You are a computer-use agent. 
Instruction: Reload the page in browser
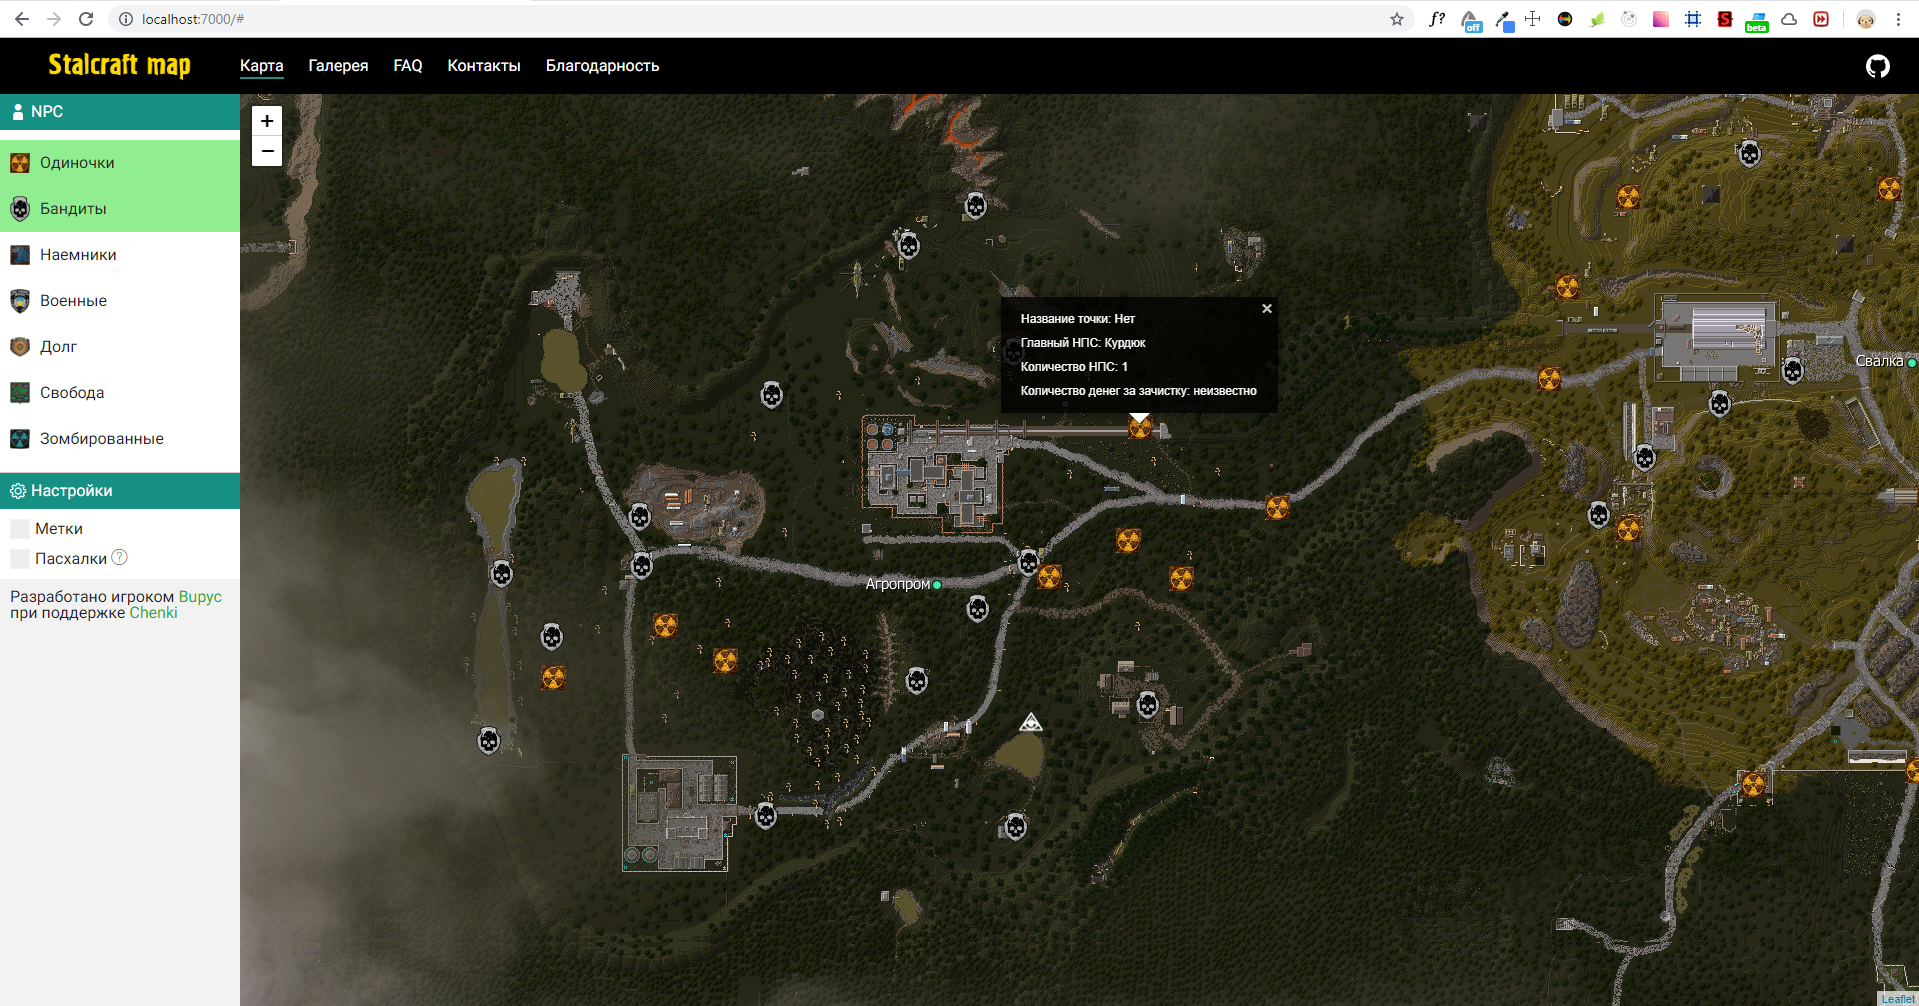click(86, 19)
